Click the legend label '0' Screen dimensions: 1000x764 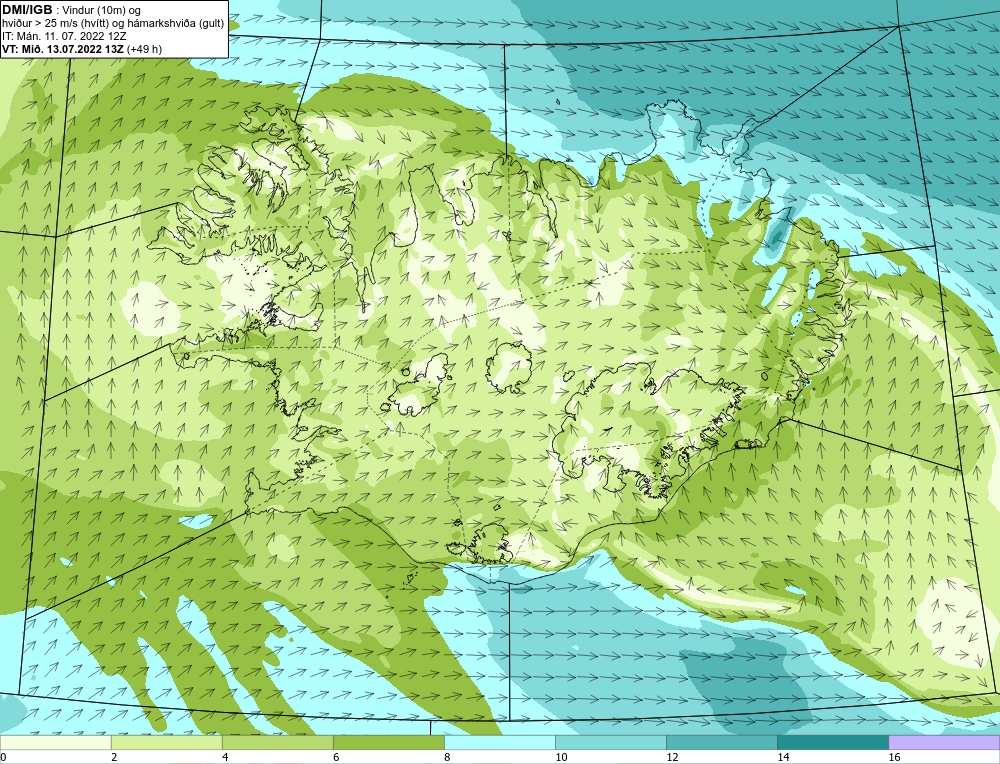pos(3,757)
